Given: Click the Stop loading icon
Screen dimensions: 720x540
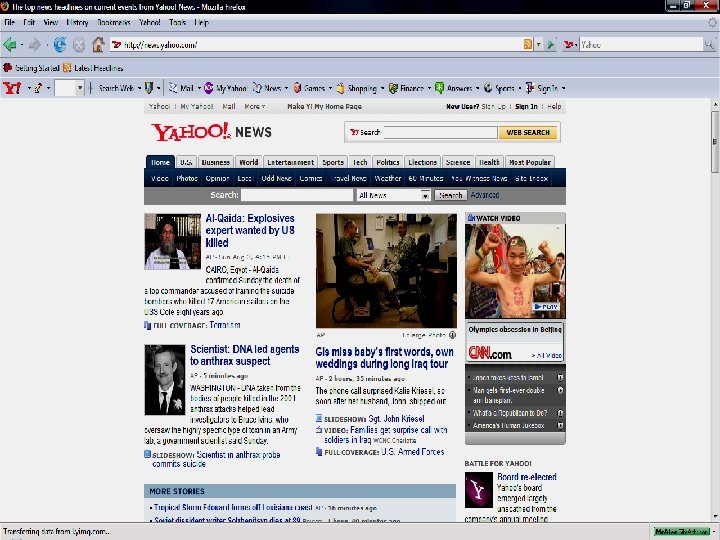Looking at the screenshot, I should tap(79, 45).
